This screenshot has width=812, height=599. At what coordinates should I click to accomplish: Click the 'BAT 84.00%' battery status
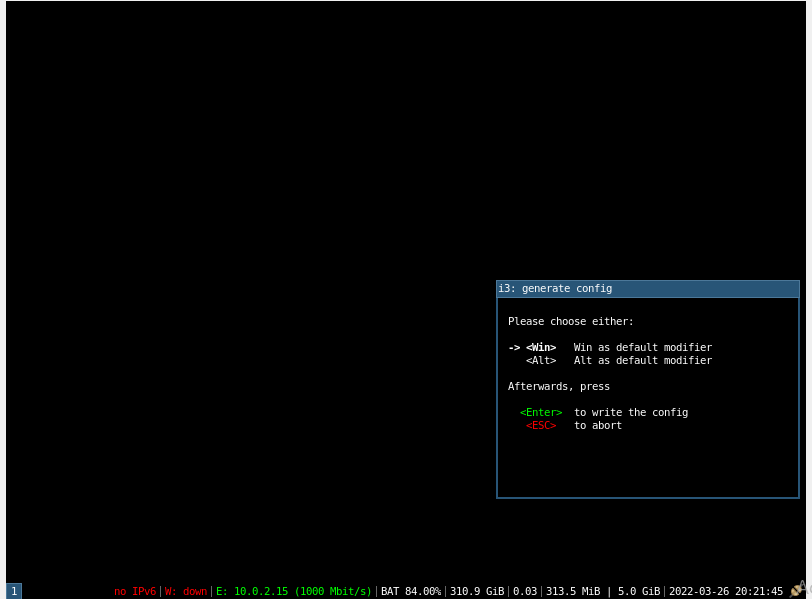point(411,591)
